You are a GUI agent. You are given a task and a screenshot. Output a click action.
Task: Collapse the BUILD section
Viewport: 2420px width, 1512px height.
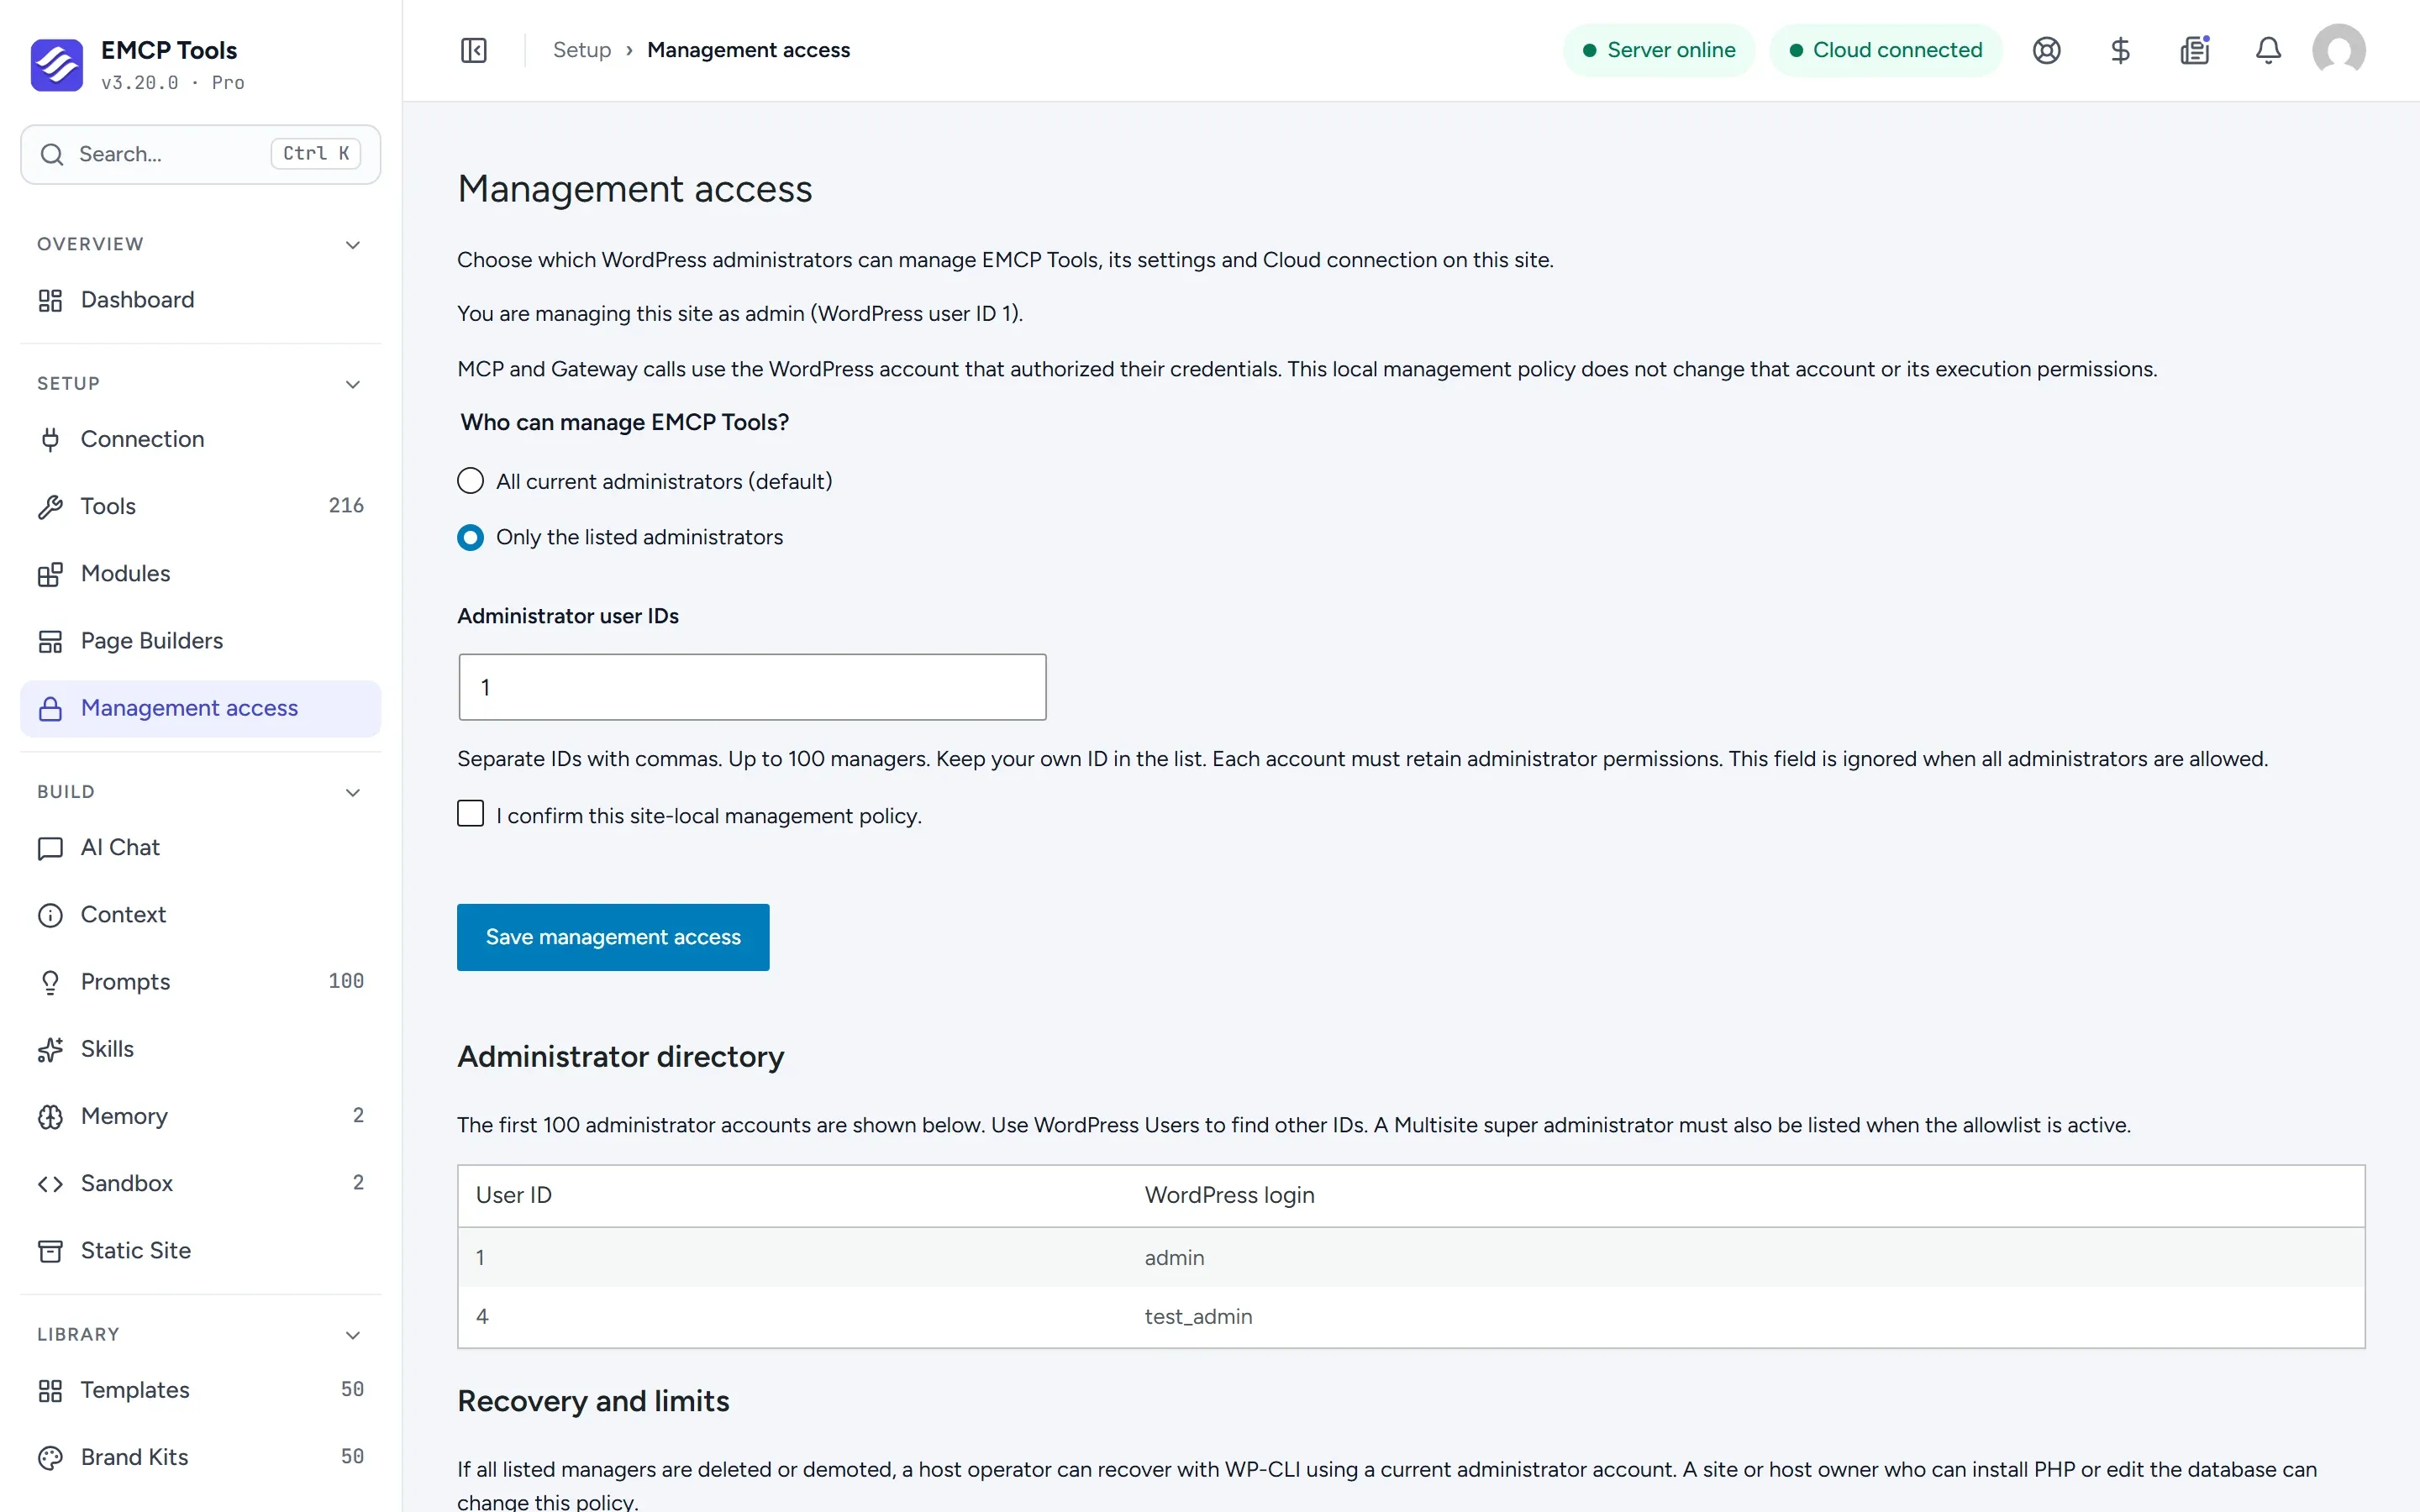(x=352, y=792)
